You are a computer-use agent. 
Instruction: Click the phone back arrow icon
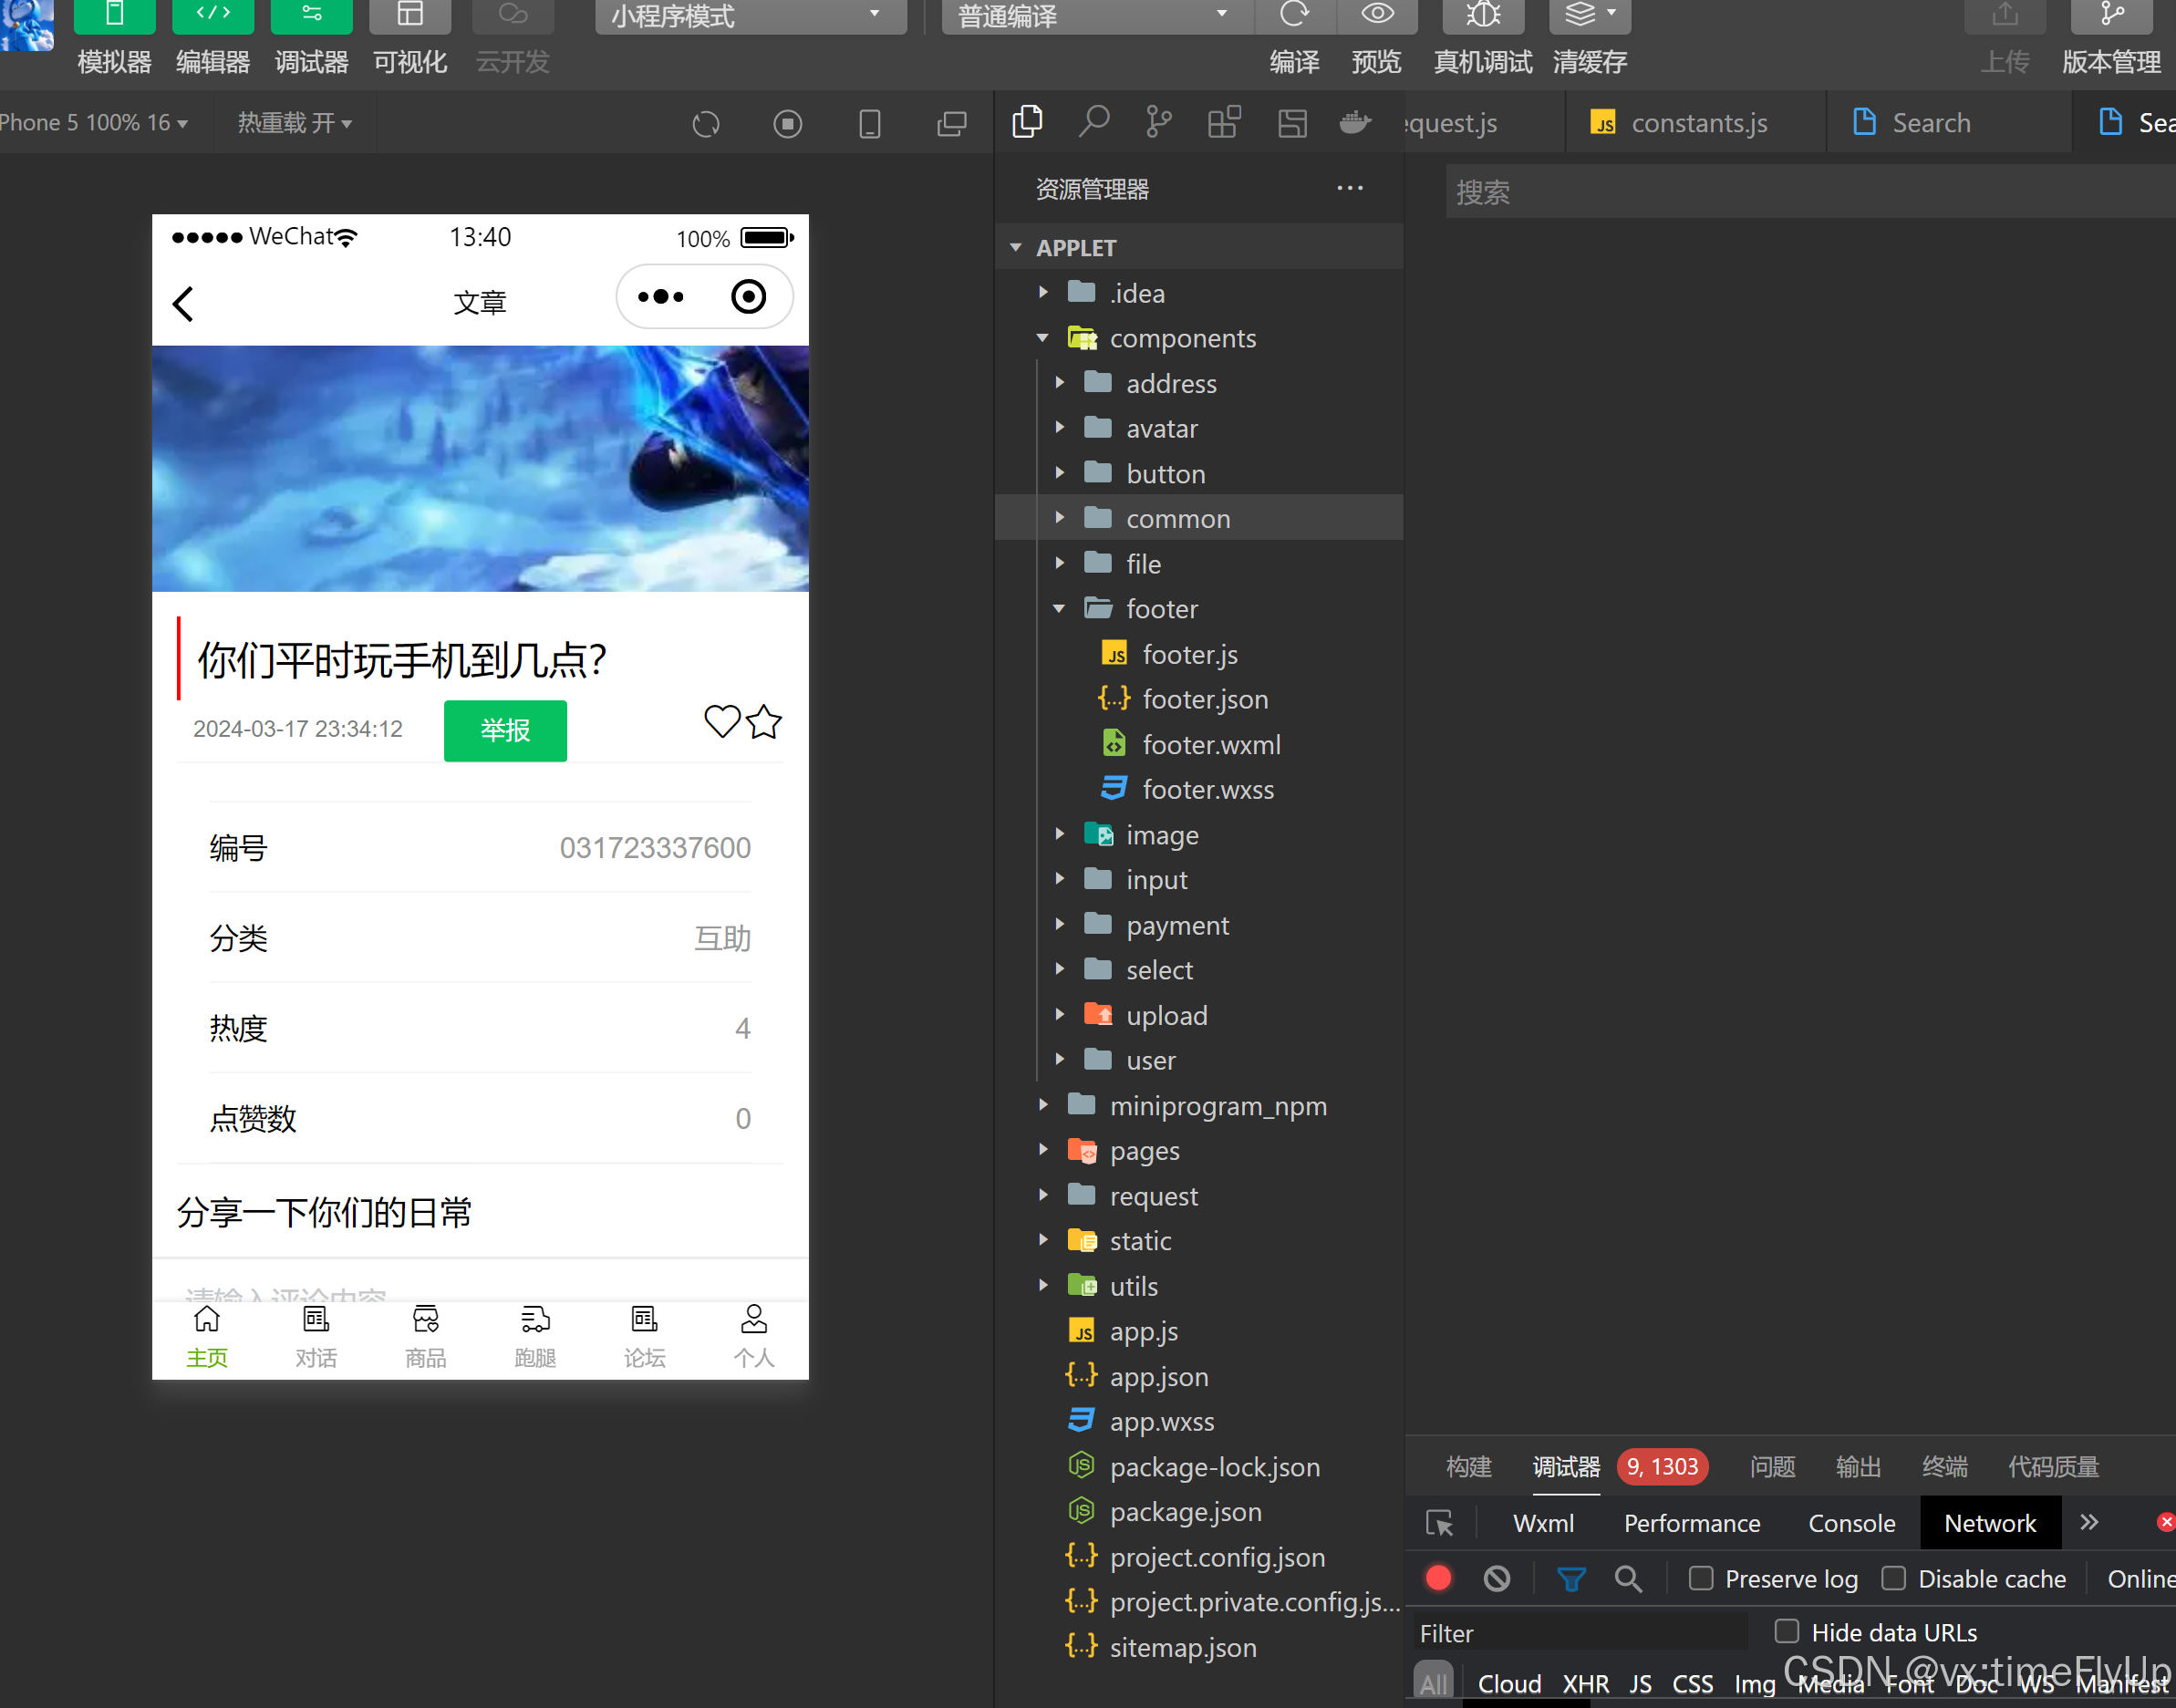(183, 303)
